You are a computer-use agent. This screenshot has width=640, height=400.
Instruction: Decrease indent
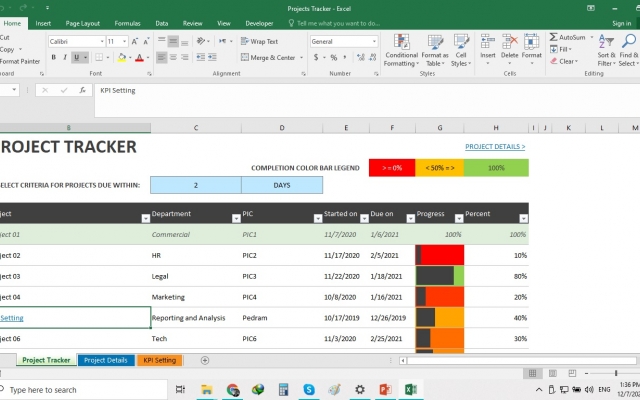click(x=200, y=58)
